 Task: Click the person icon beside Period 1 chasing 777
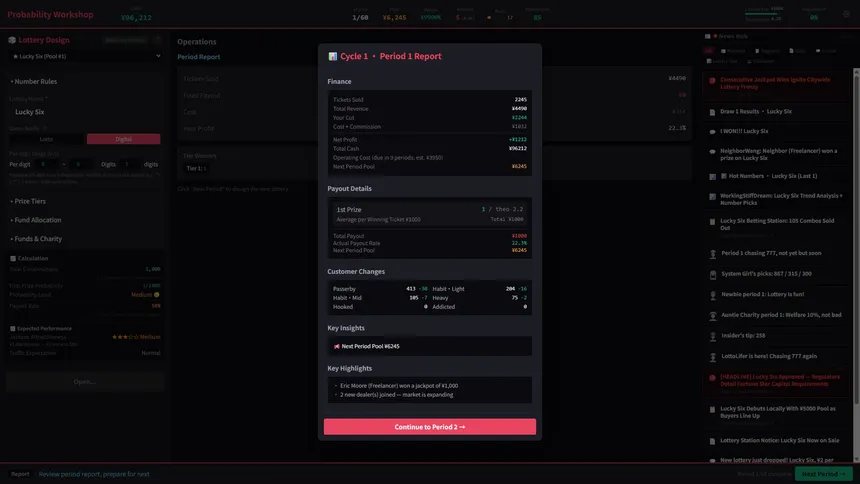713,254
